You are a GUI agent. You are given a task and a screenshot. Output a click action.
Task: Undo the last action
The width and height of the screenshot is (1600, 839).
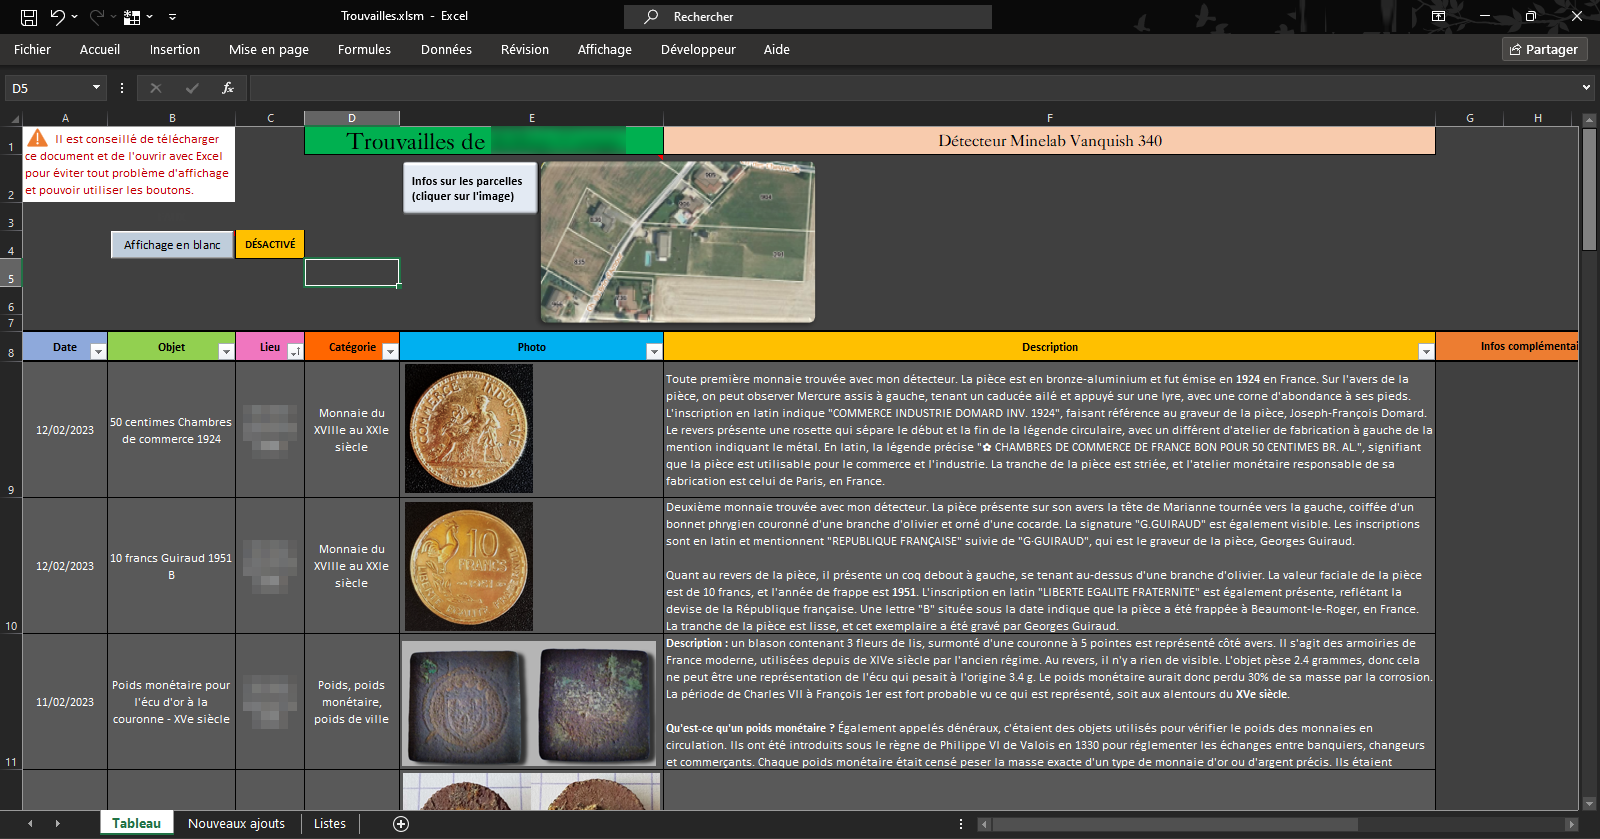(x=58, y=17)
